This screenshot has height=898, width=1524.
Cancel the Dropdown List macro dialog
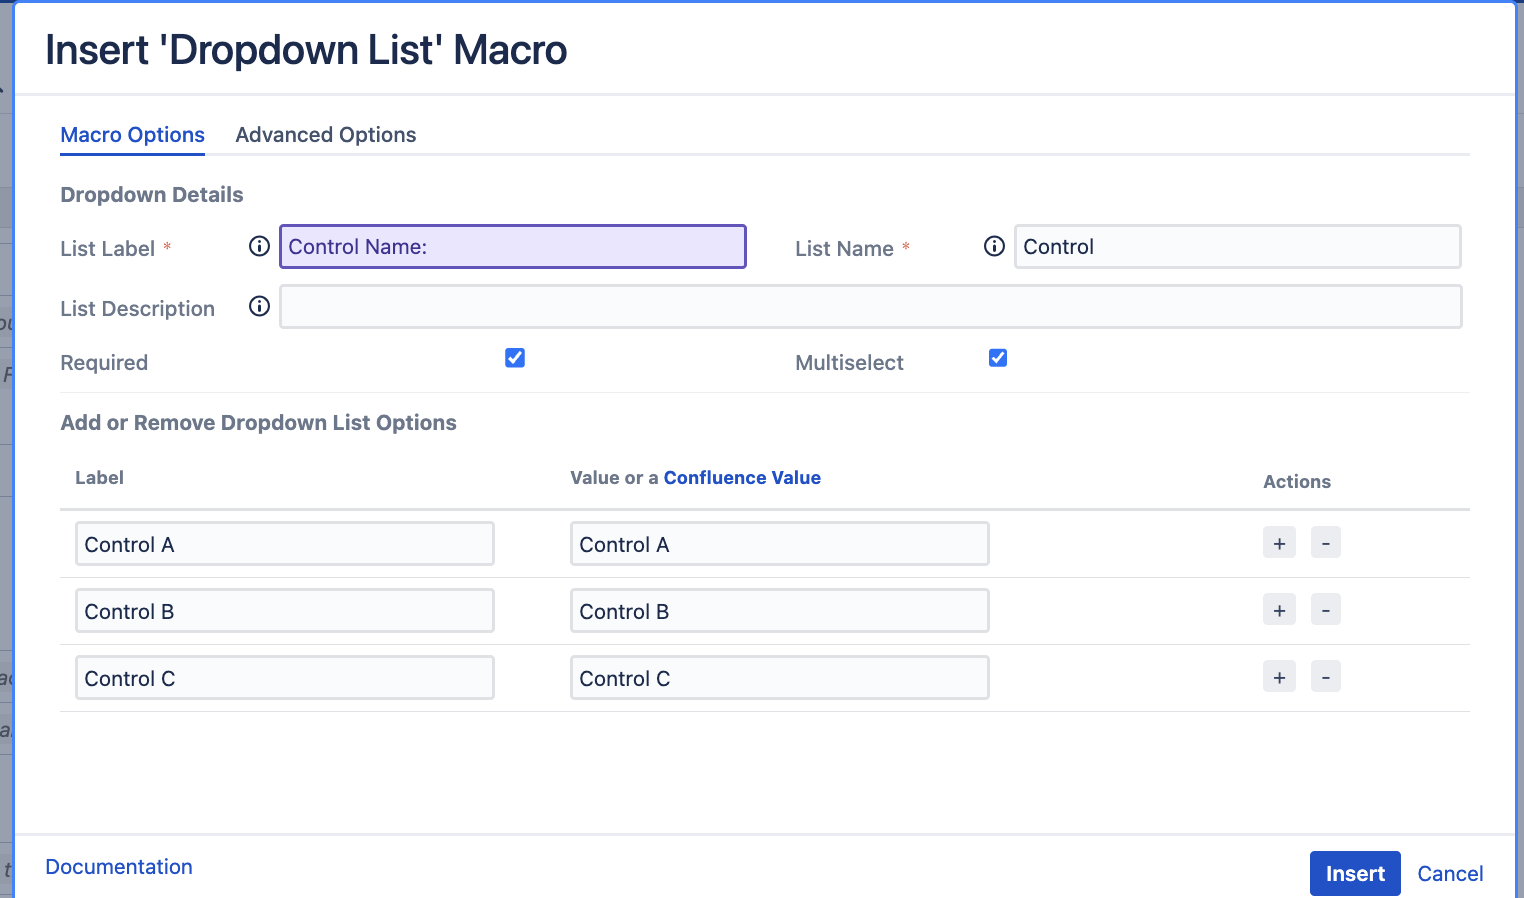click(1450, 874)
